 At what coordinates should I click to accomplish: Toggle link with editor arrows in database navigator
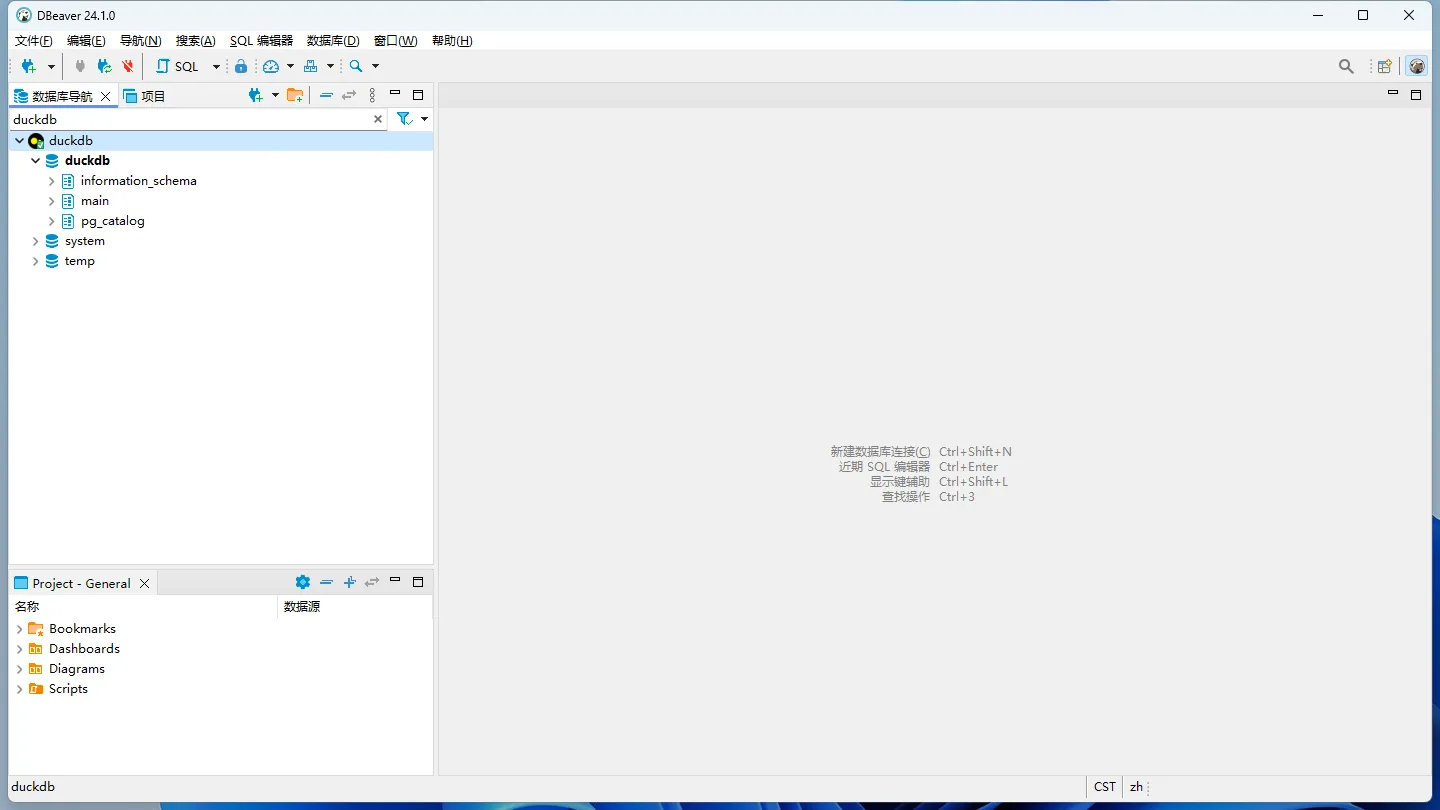349,95
